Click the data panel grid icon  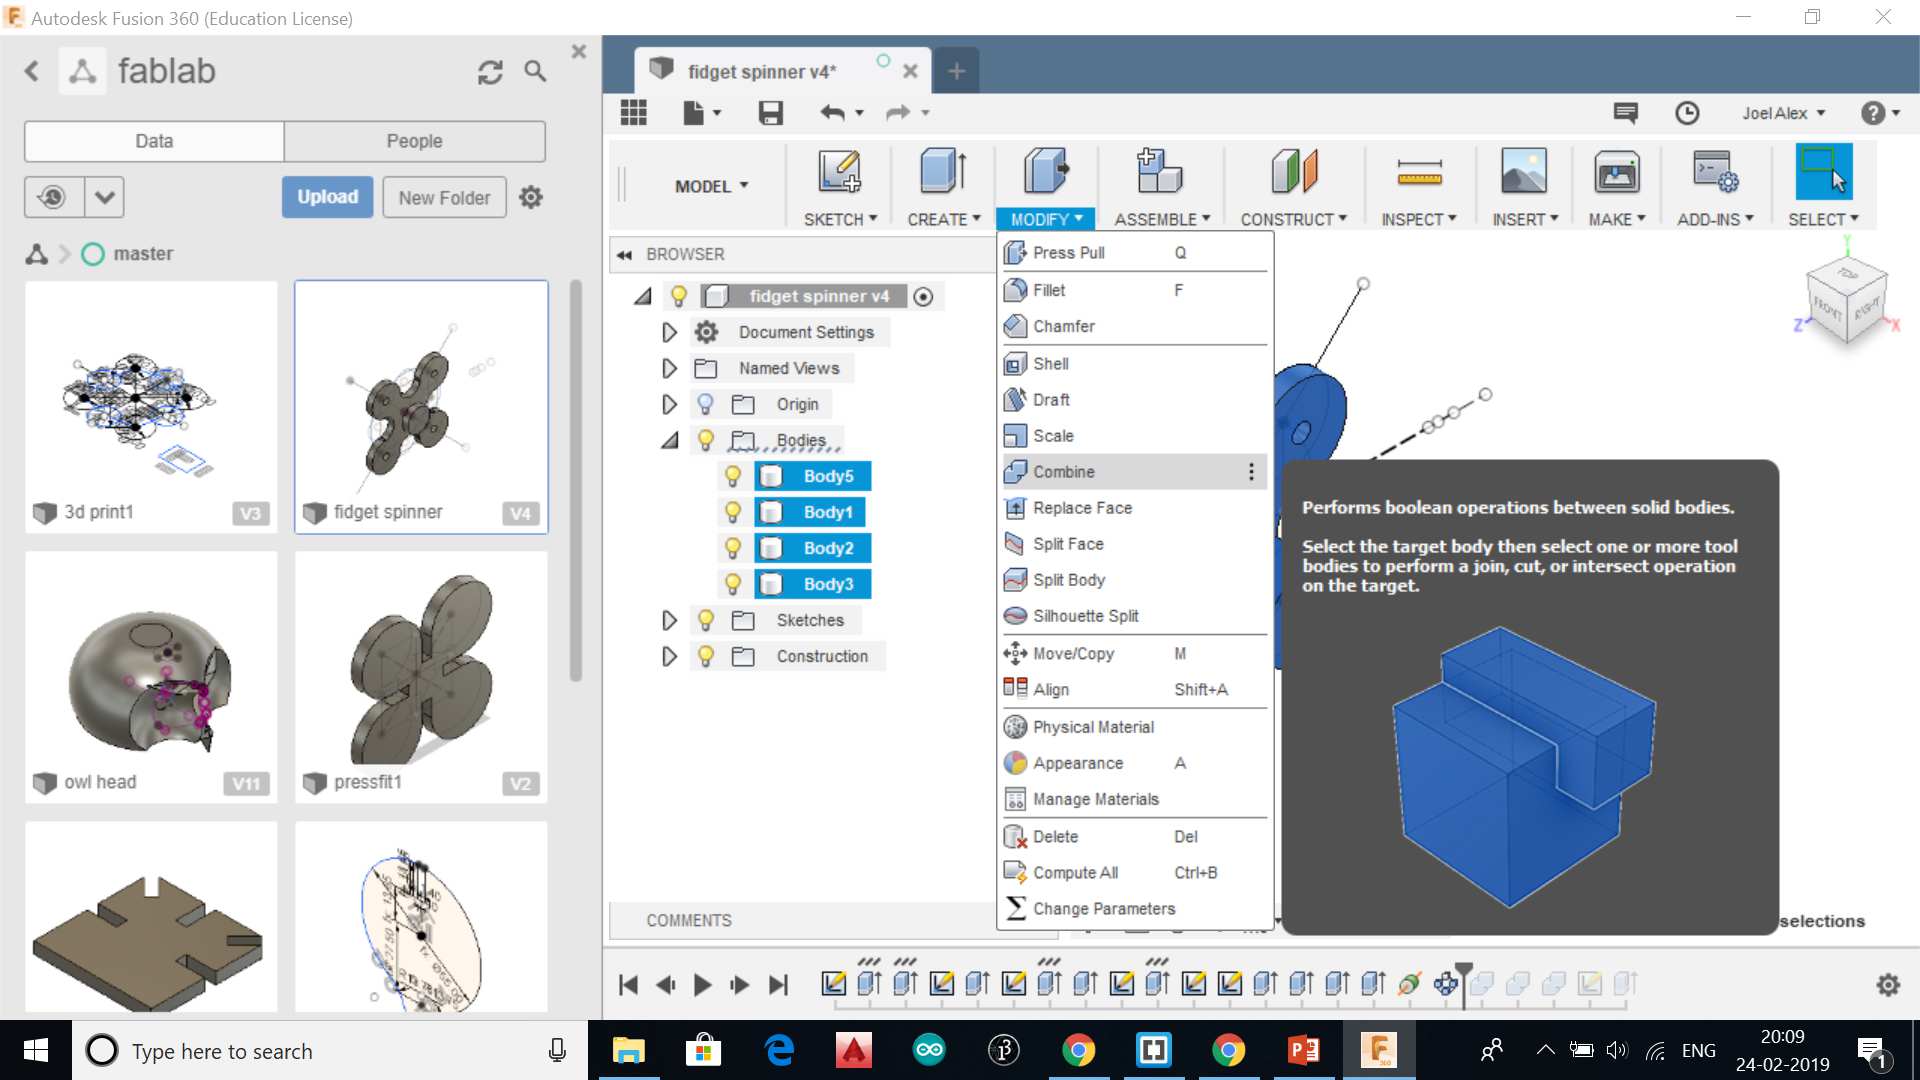point(634,113)
